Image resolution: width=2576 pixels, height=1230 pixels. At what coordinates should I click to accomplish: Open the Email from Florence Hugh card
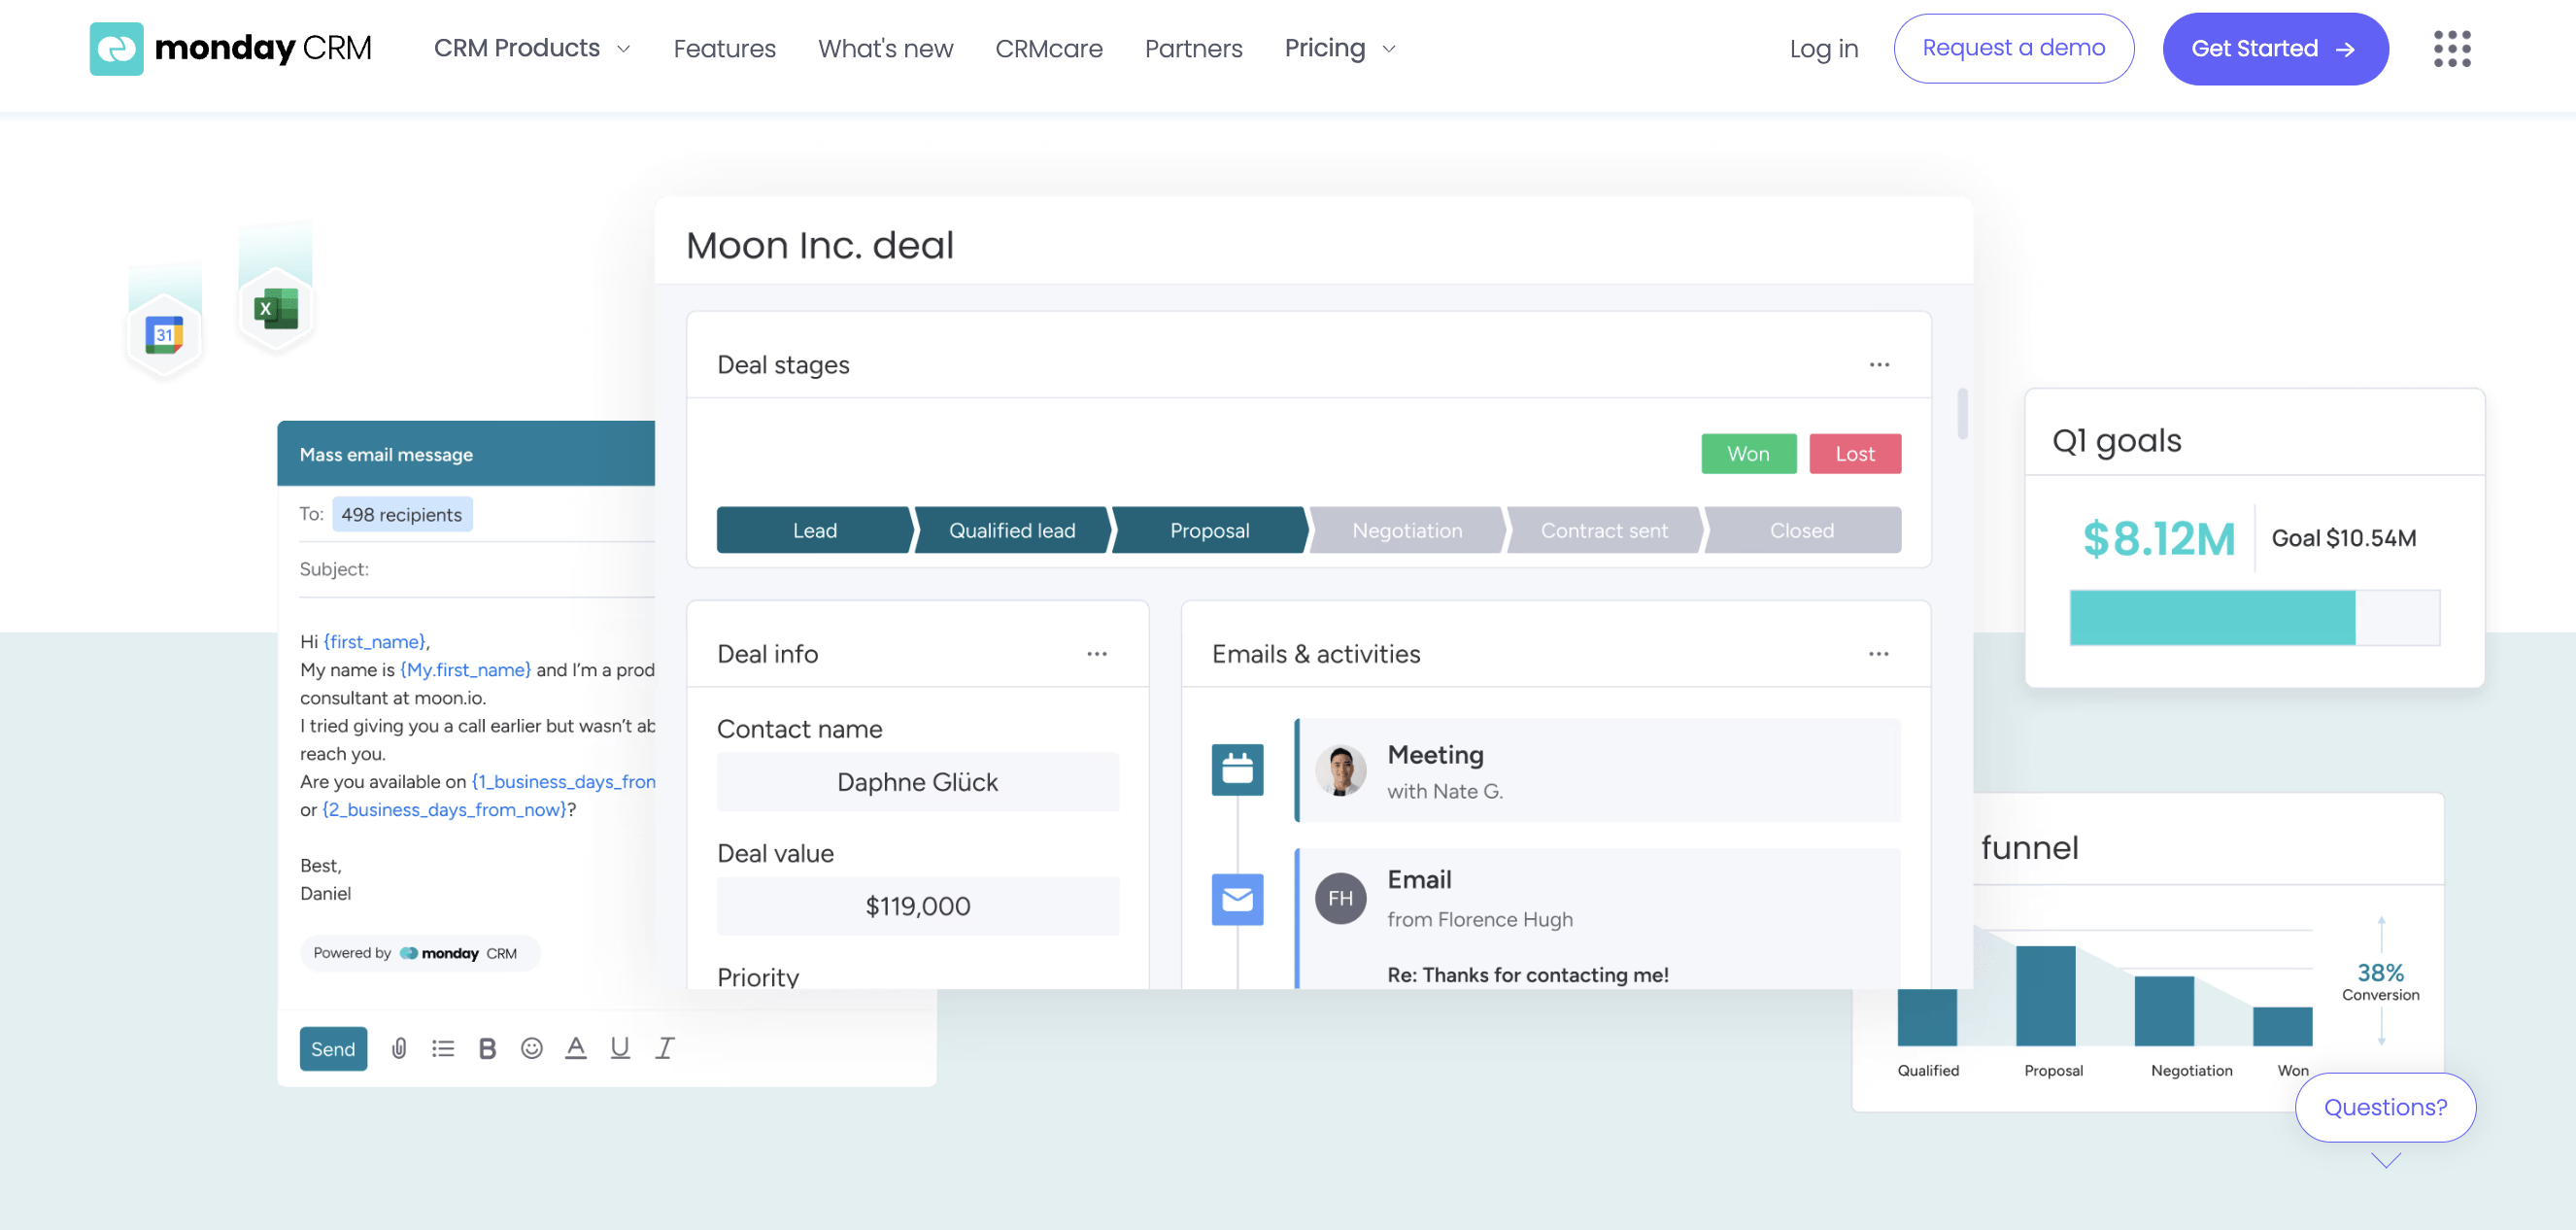(x=1597, y=918)
